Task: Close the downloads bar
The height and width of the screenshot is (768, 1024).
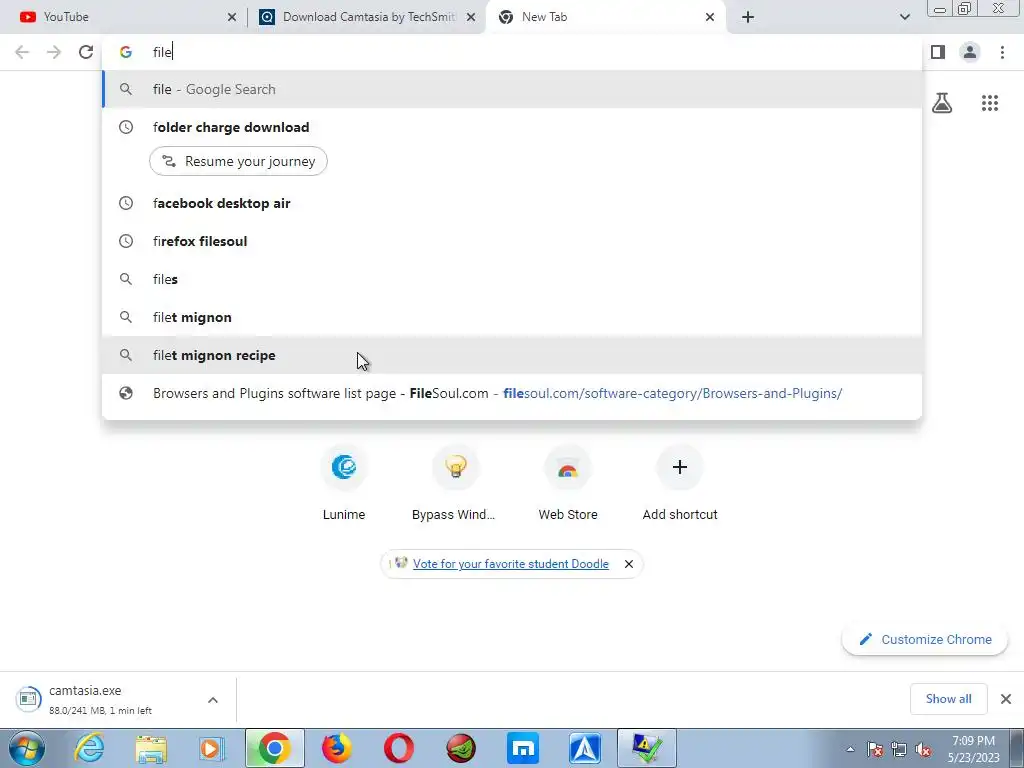Action: pos(1006,699)
